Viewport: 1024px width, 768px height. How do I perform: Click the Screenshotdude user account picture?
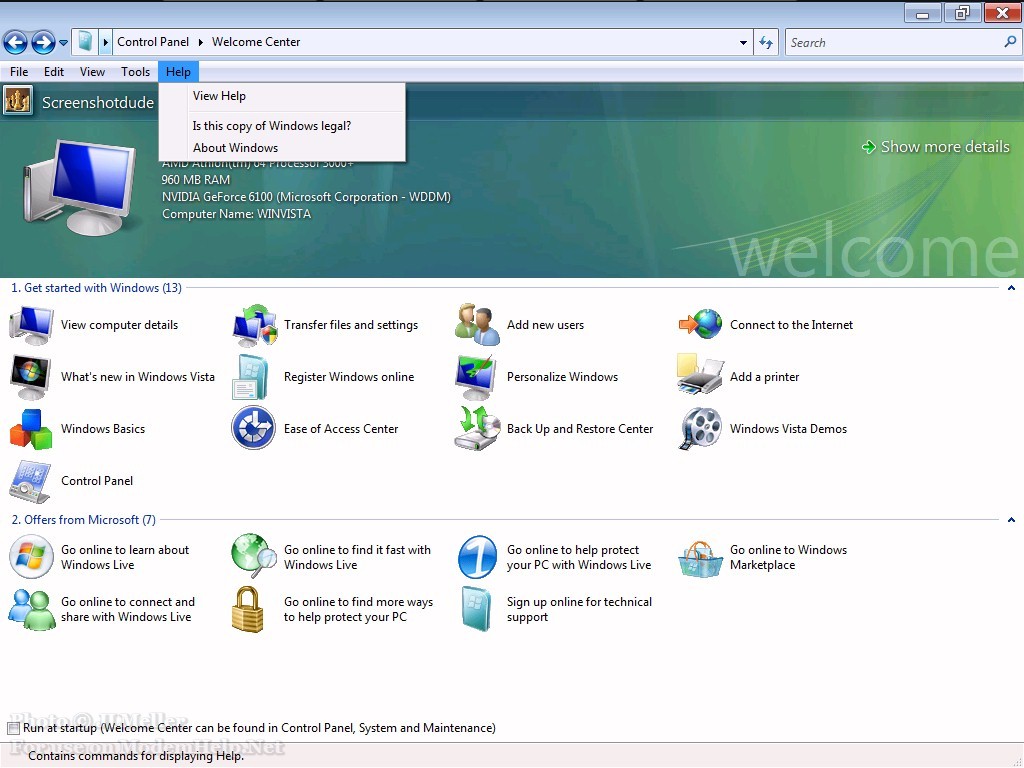pos(18,101)
